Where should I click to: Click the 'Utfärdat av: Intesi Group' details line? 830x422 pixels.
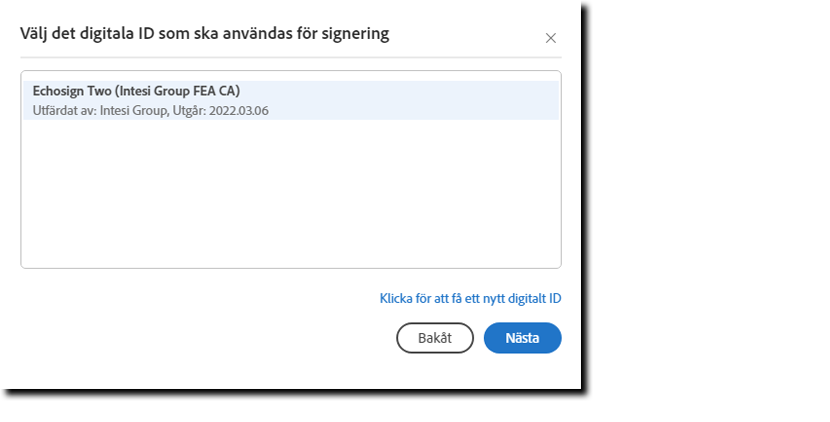point(150,111)
